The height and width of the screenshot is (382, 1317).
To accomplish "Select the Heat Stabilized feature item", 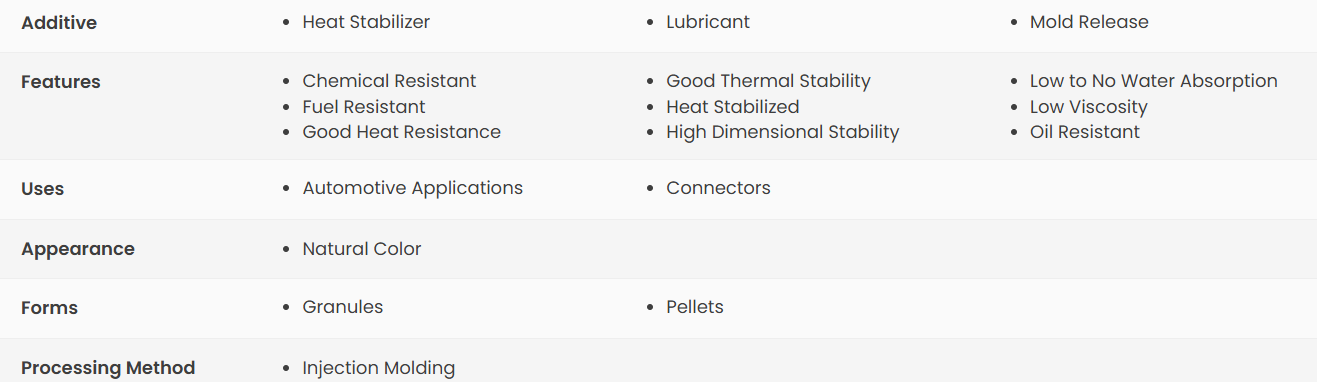I will click(x=733, y=107).
